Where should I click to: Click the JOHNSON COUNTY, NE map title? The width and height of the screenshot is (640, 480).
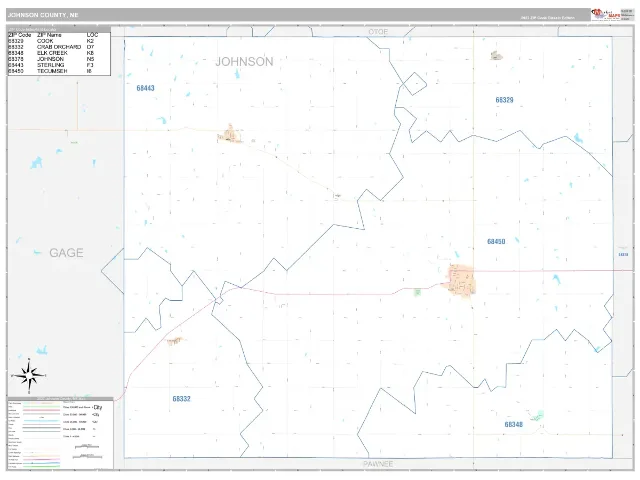coord(43,15)
